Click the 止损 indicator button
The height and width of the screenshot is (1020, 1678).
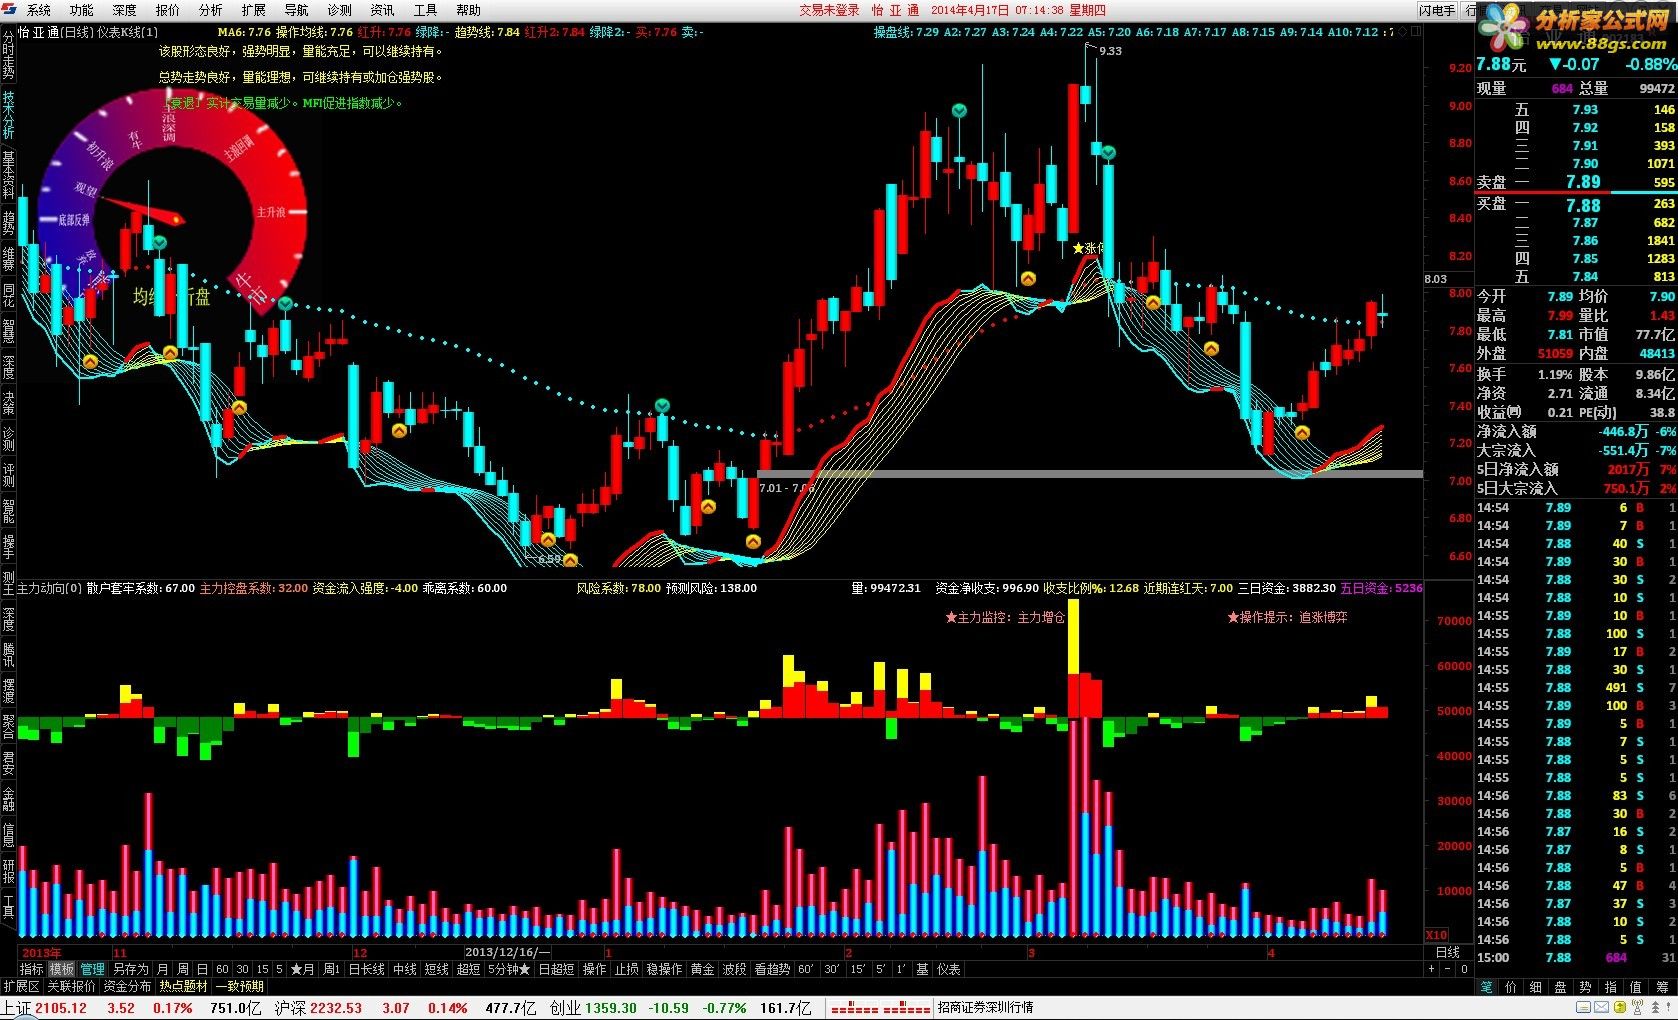click(x=626, y=969)
